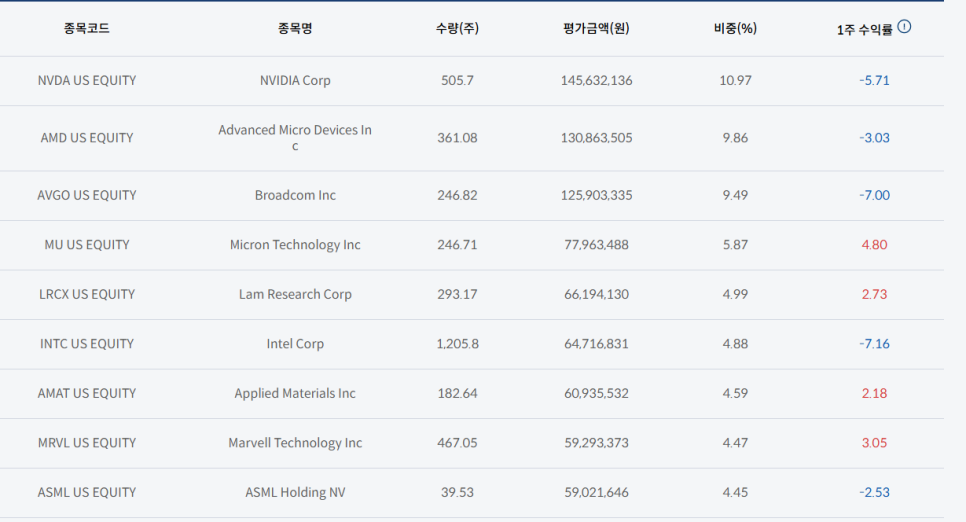966x522 pixels.
Task: Click the 수량(주) column header
Action: click(x=457, y=29)
